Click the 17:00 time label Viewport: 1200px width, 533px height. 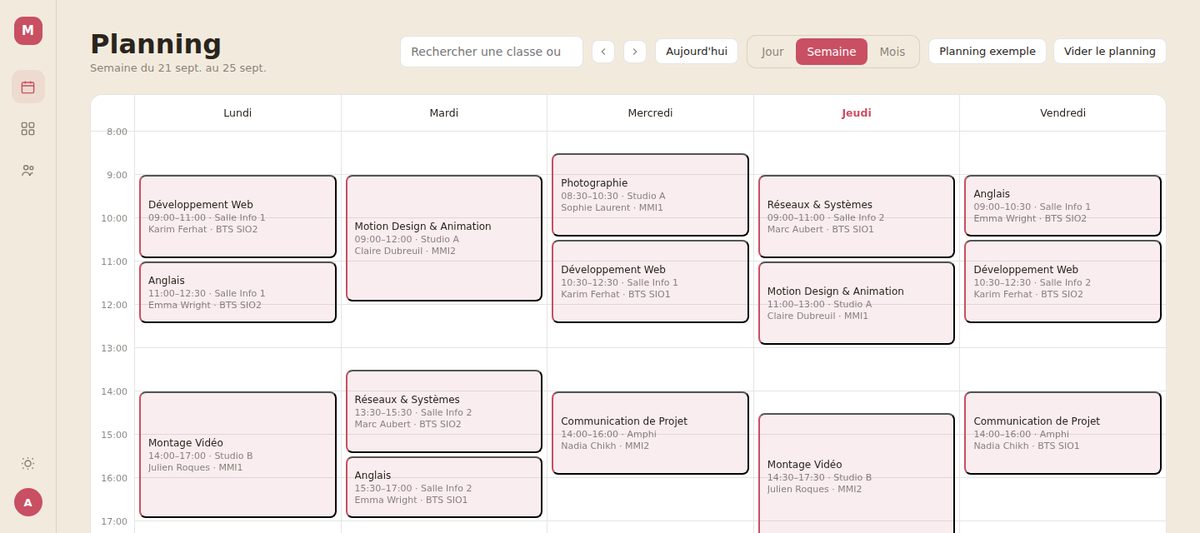[x=115, y=521]
